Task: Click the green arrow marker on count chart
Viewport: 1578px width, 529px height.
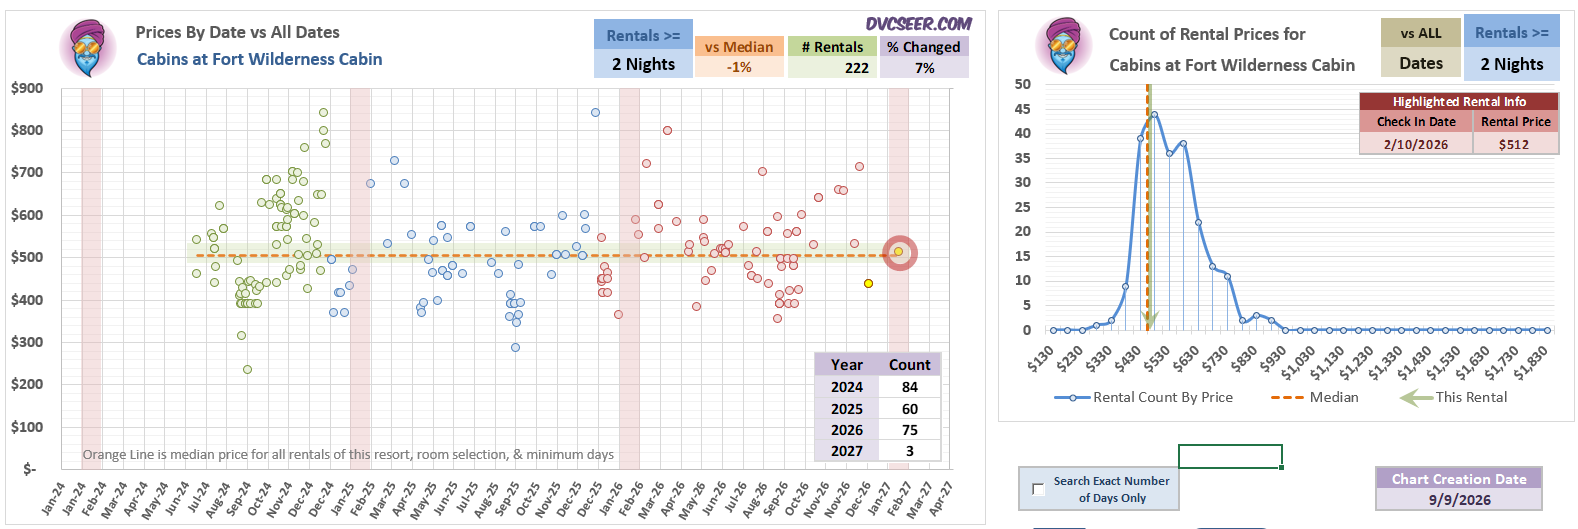Action: pyautogui.click(x=1150, y=319)
